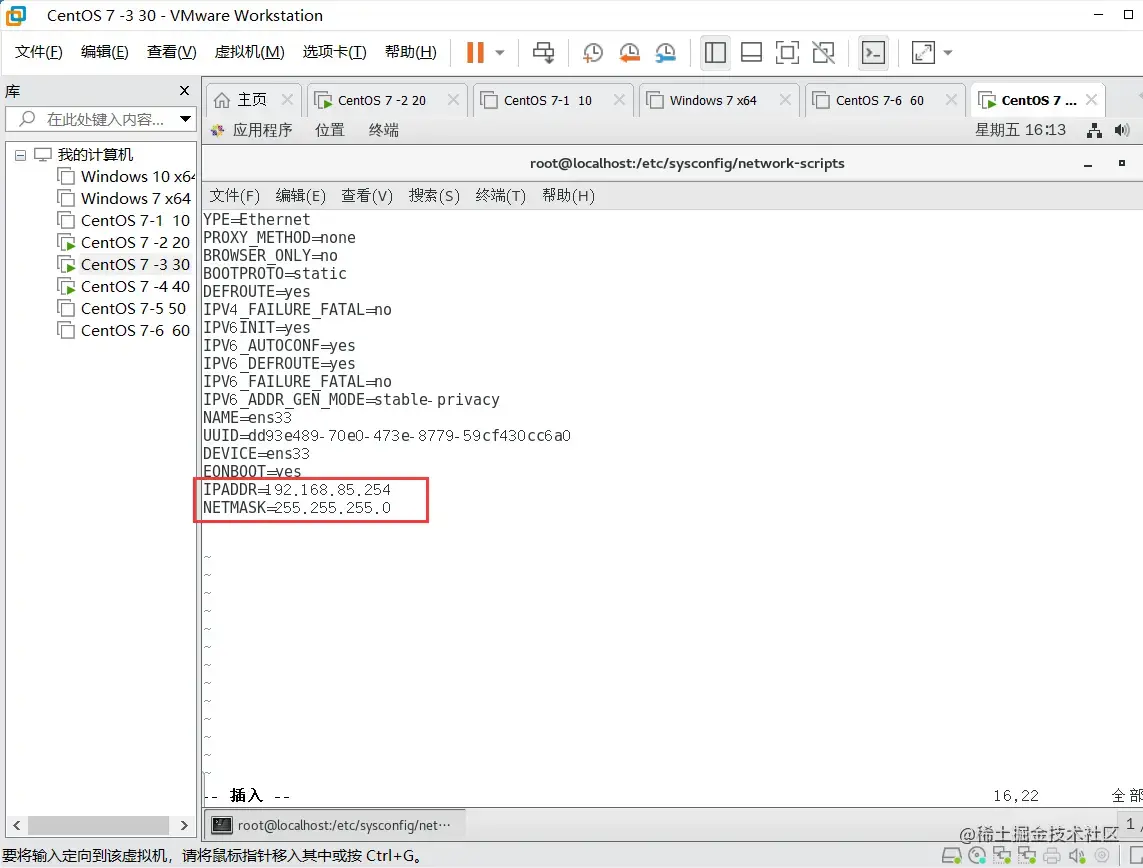Select CentOS 7-5 50 in library

point(122,308)
